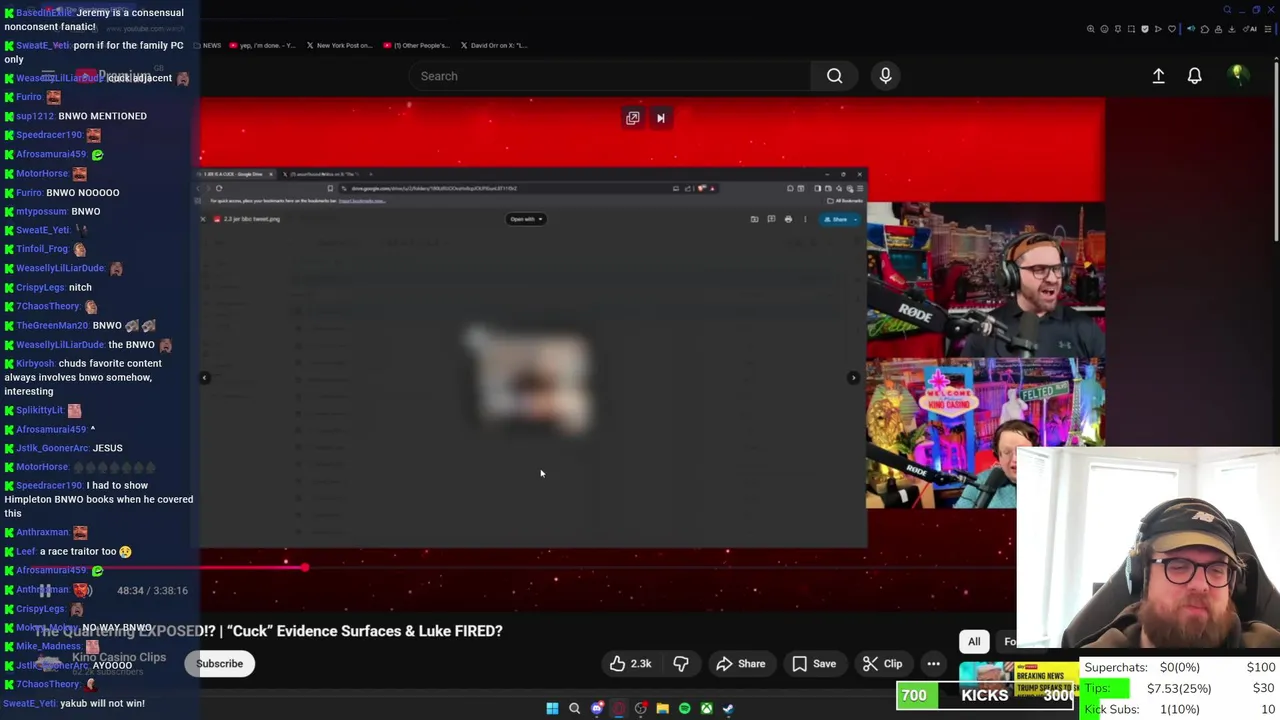
Task: Switch to 'New York Post on' tab
Action: click(340, 45)
